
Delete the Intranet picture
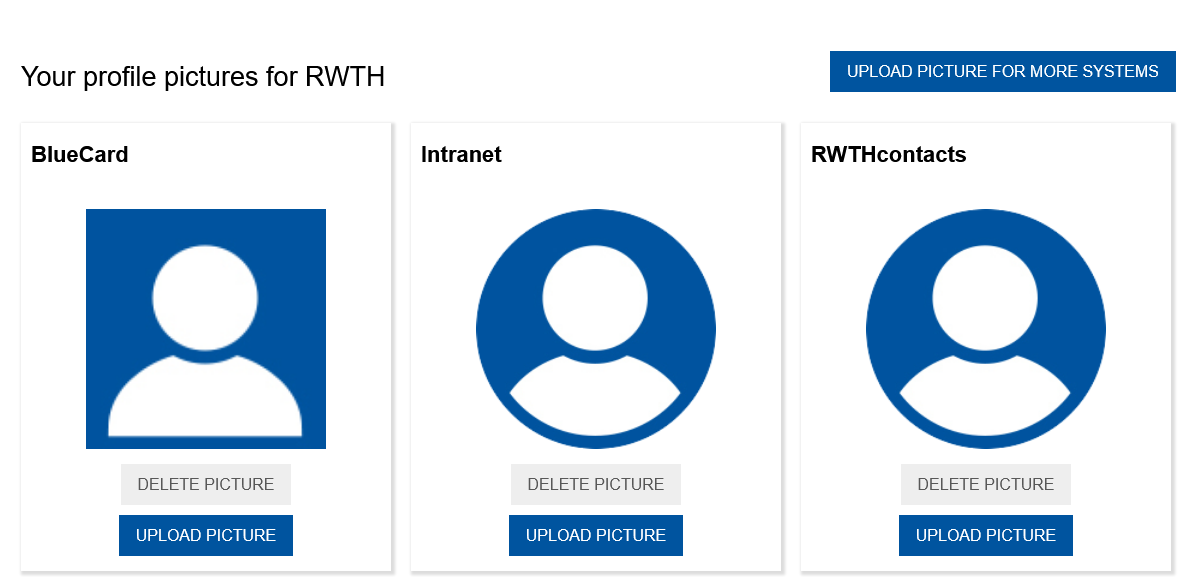pyautogui.click(x=595, y=484)
